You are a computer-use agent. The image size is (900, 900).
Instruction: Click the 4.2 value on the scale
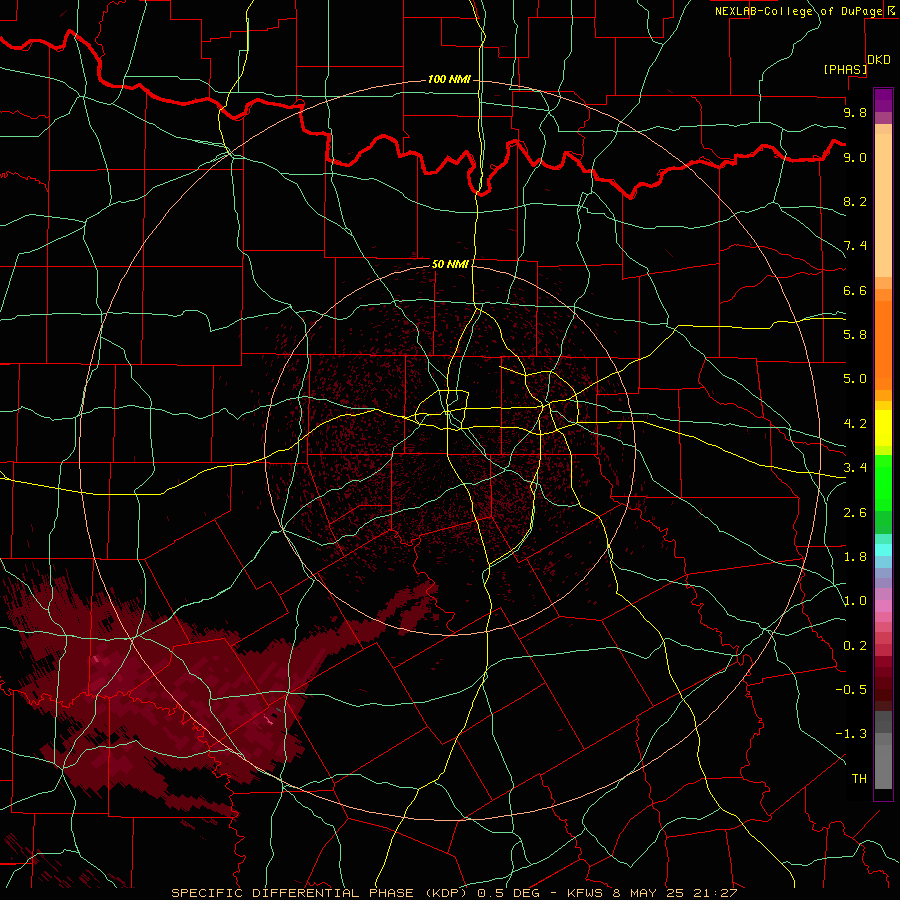[x=855, y=424]
